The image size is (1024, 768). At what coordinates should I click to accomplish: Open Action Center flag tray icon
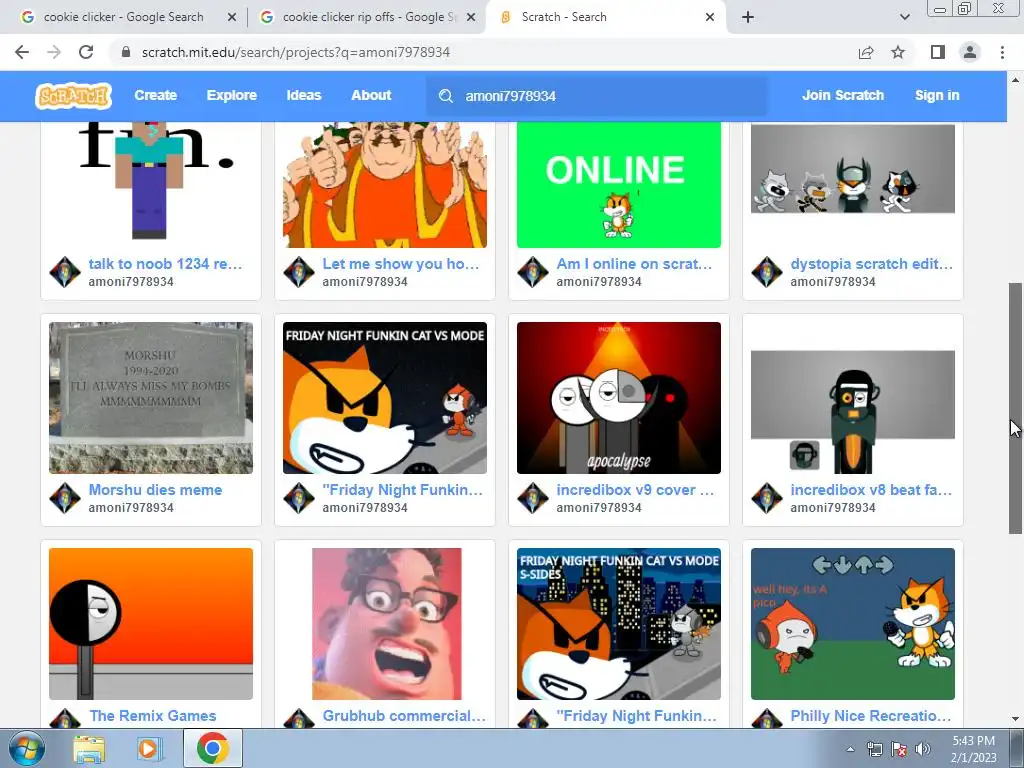[899, 749]
